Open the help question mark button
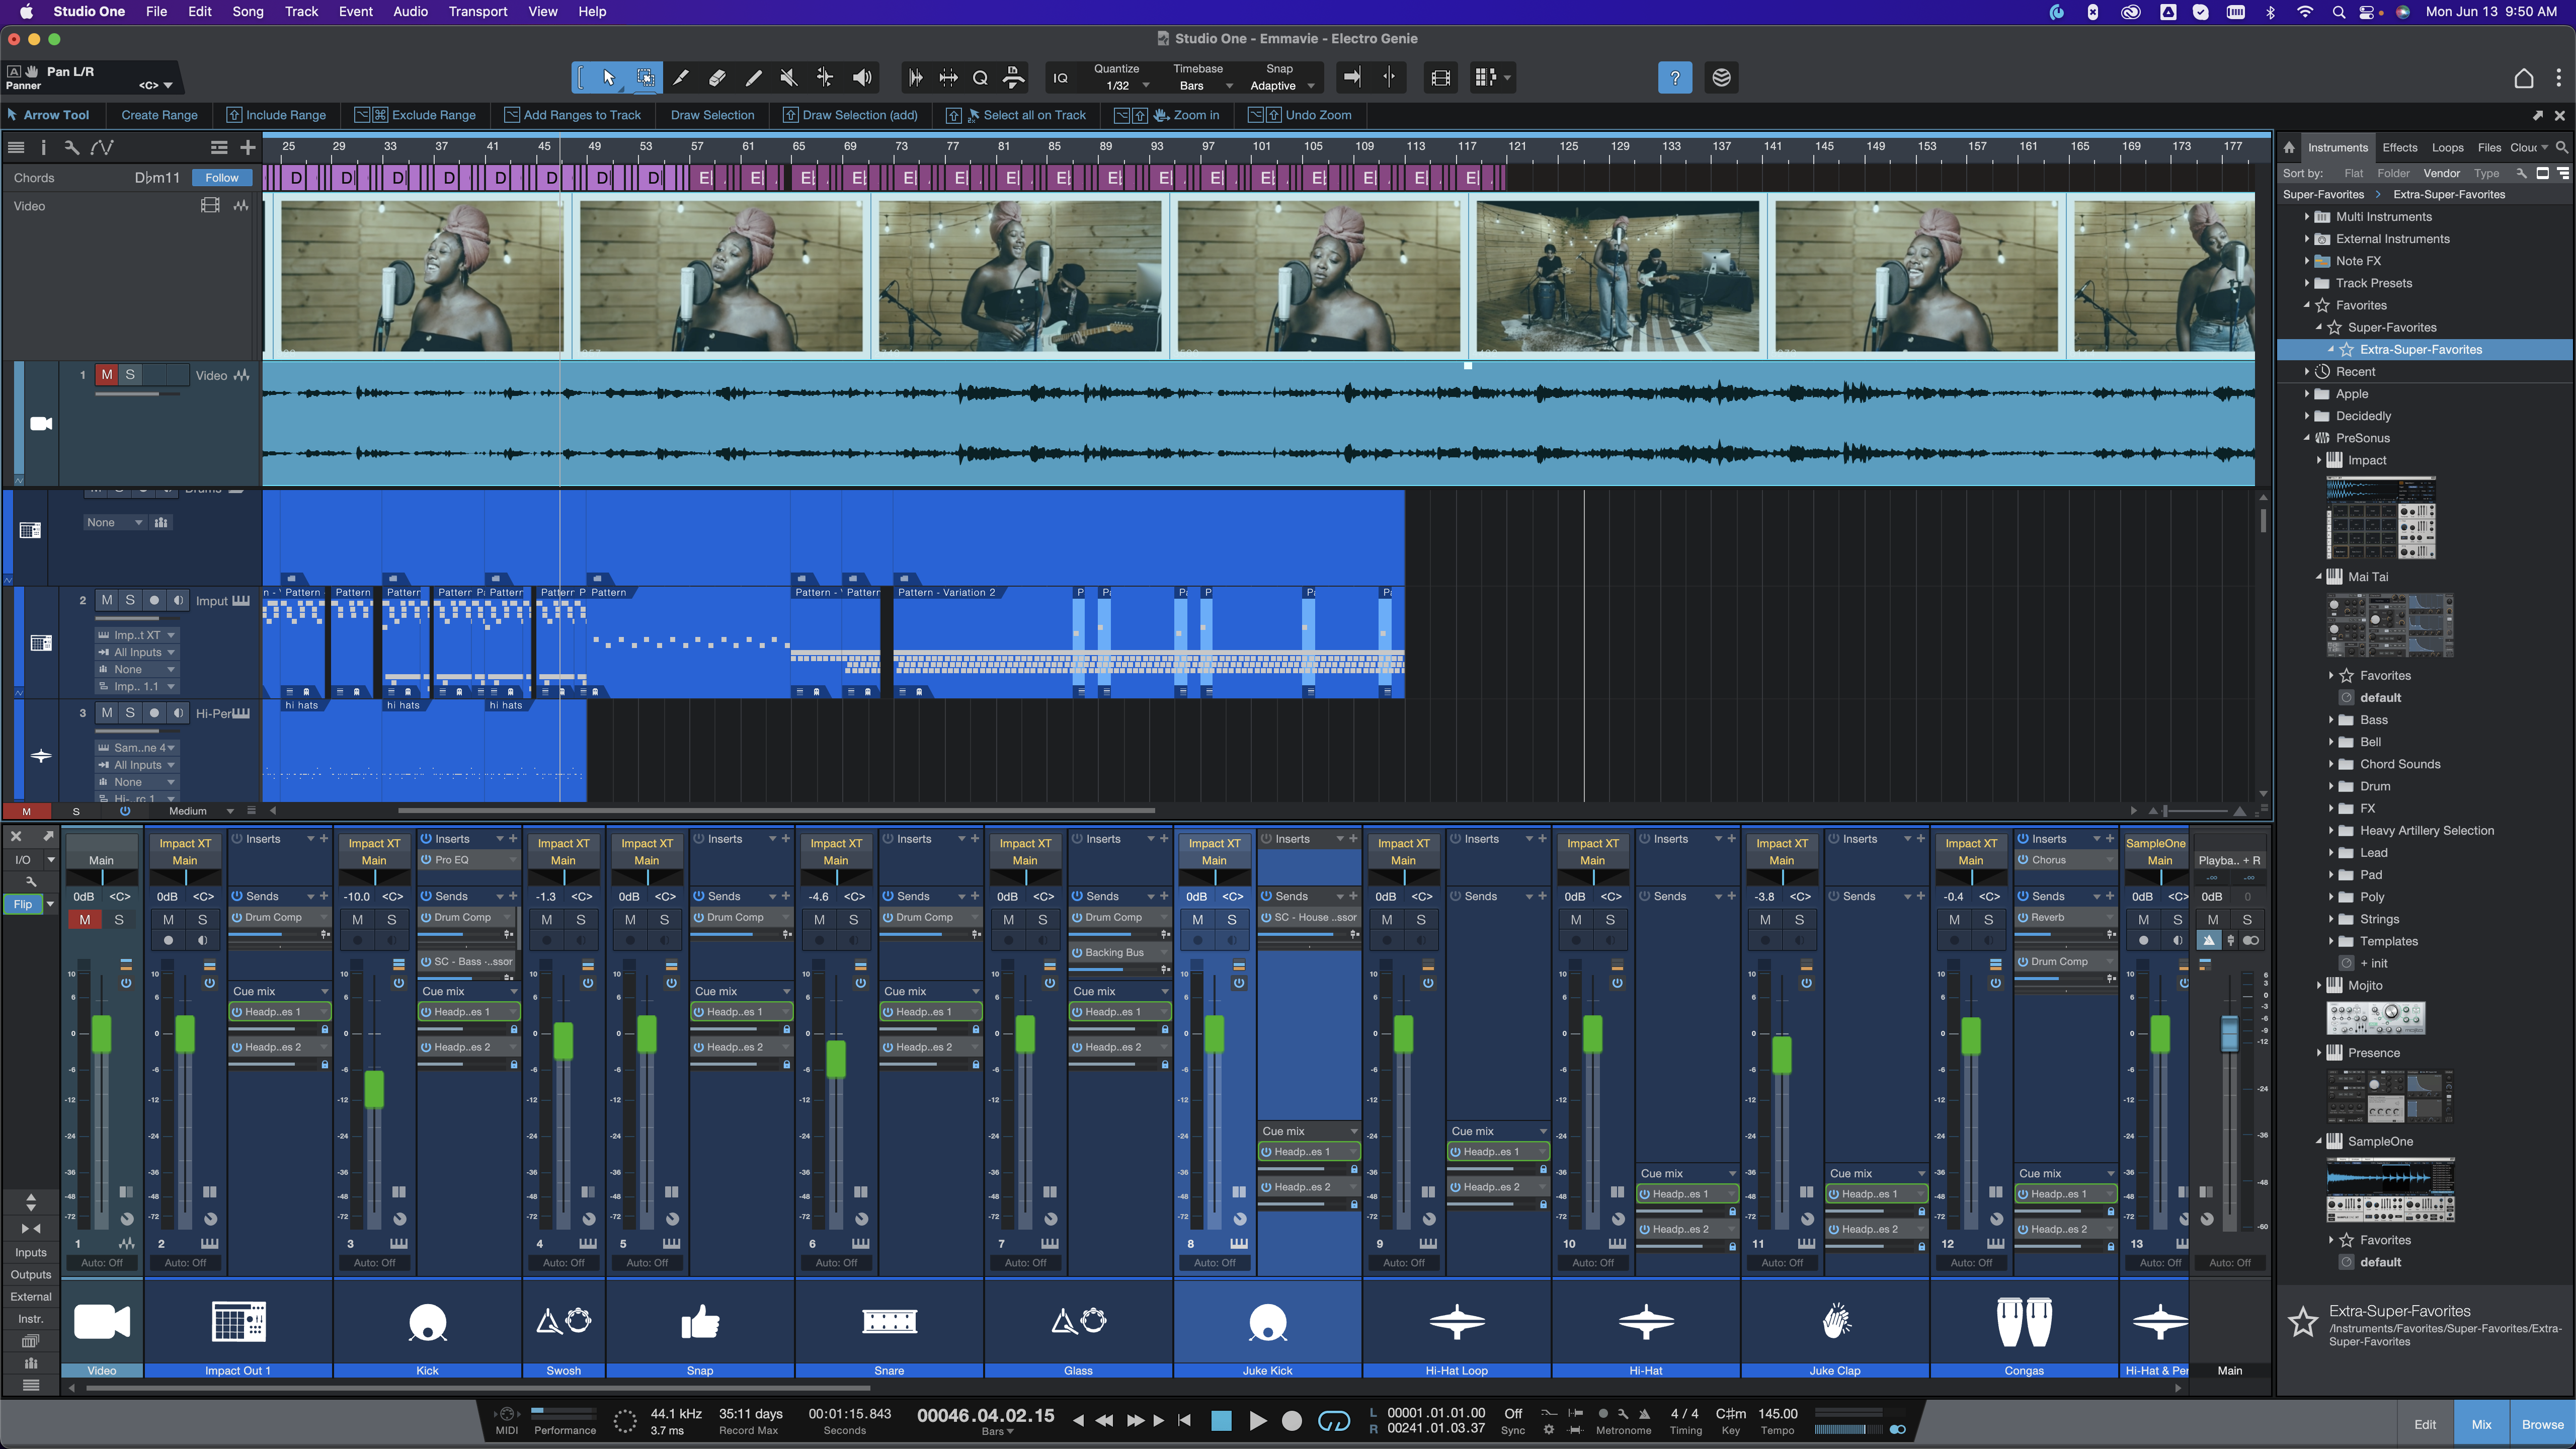 click(1674, 78)
